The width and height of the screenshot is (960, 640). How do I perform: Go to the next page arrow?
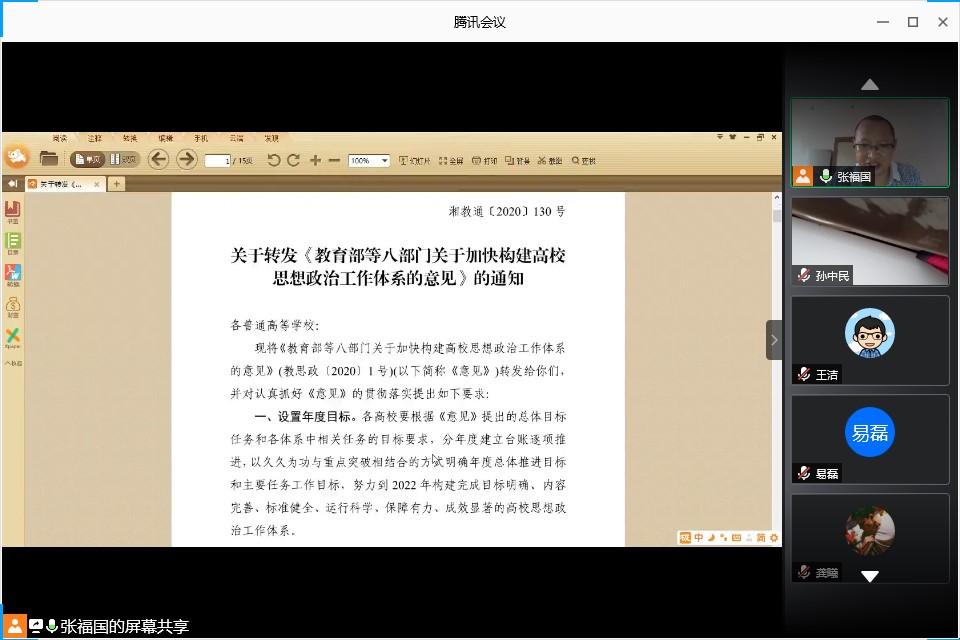186,159
